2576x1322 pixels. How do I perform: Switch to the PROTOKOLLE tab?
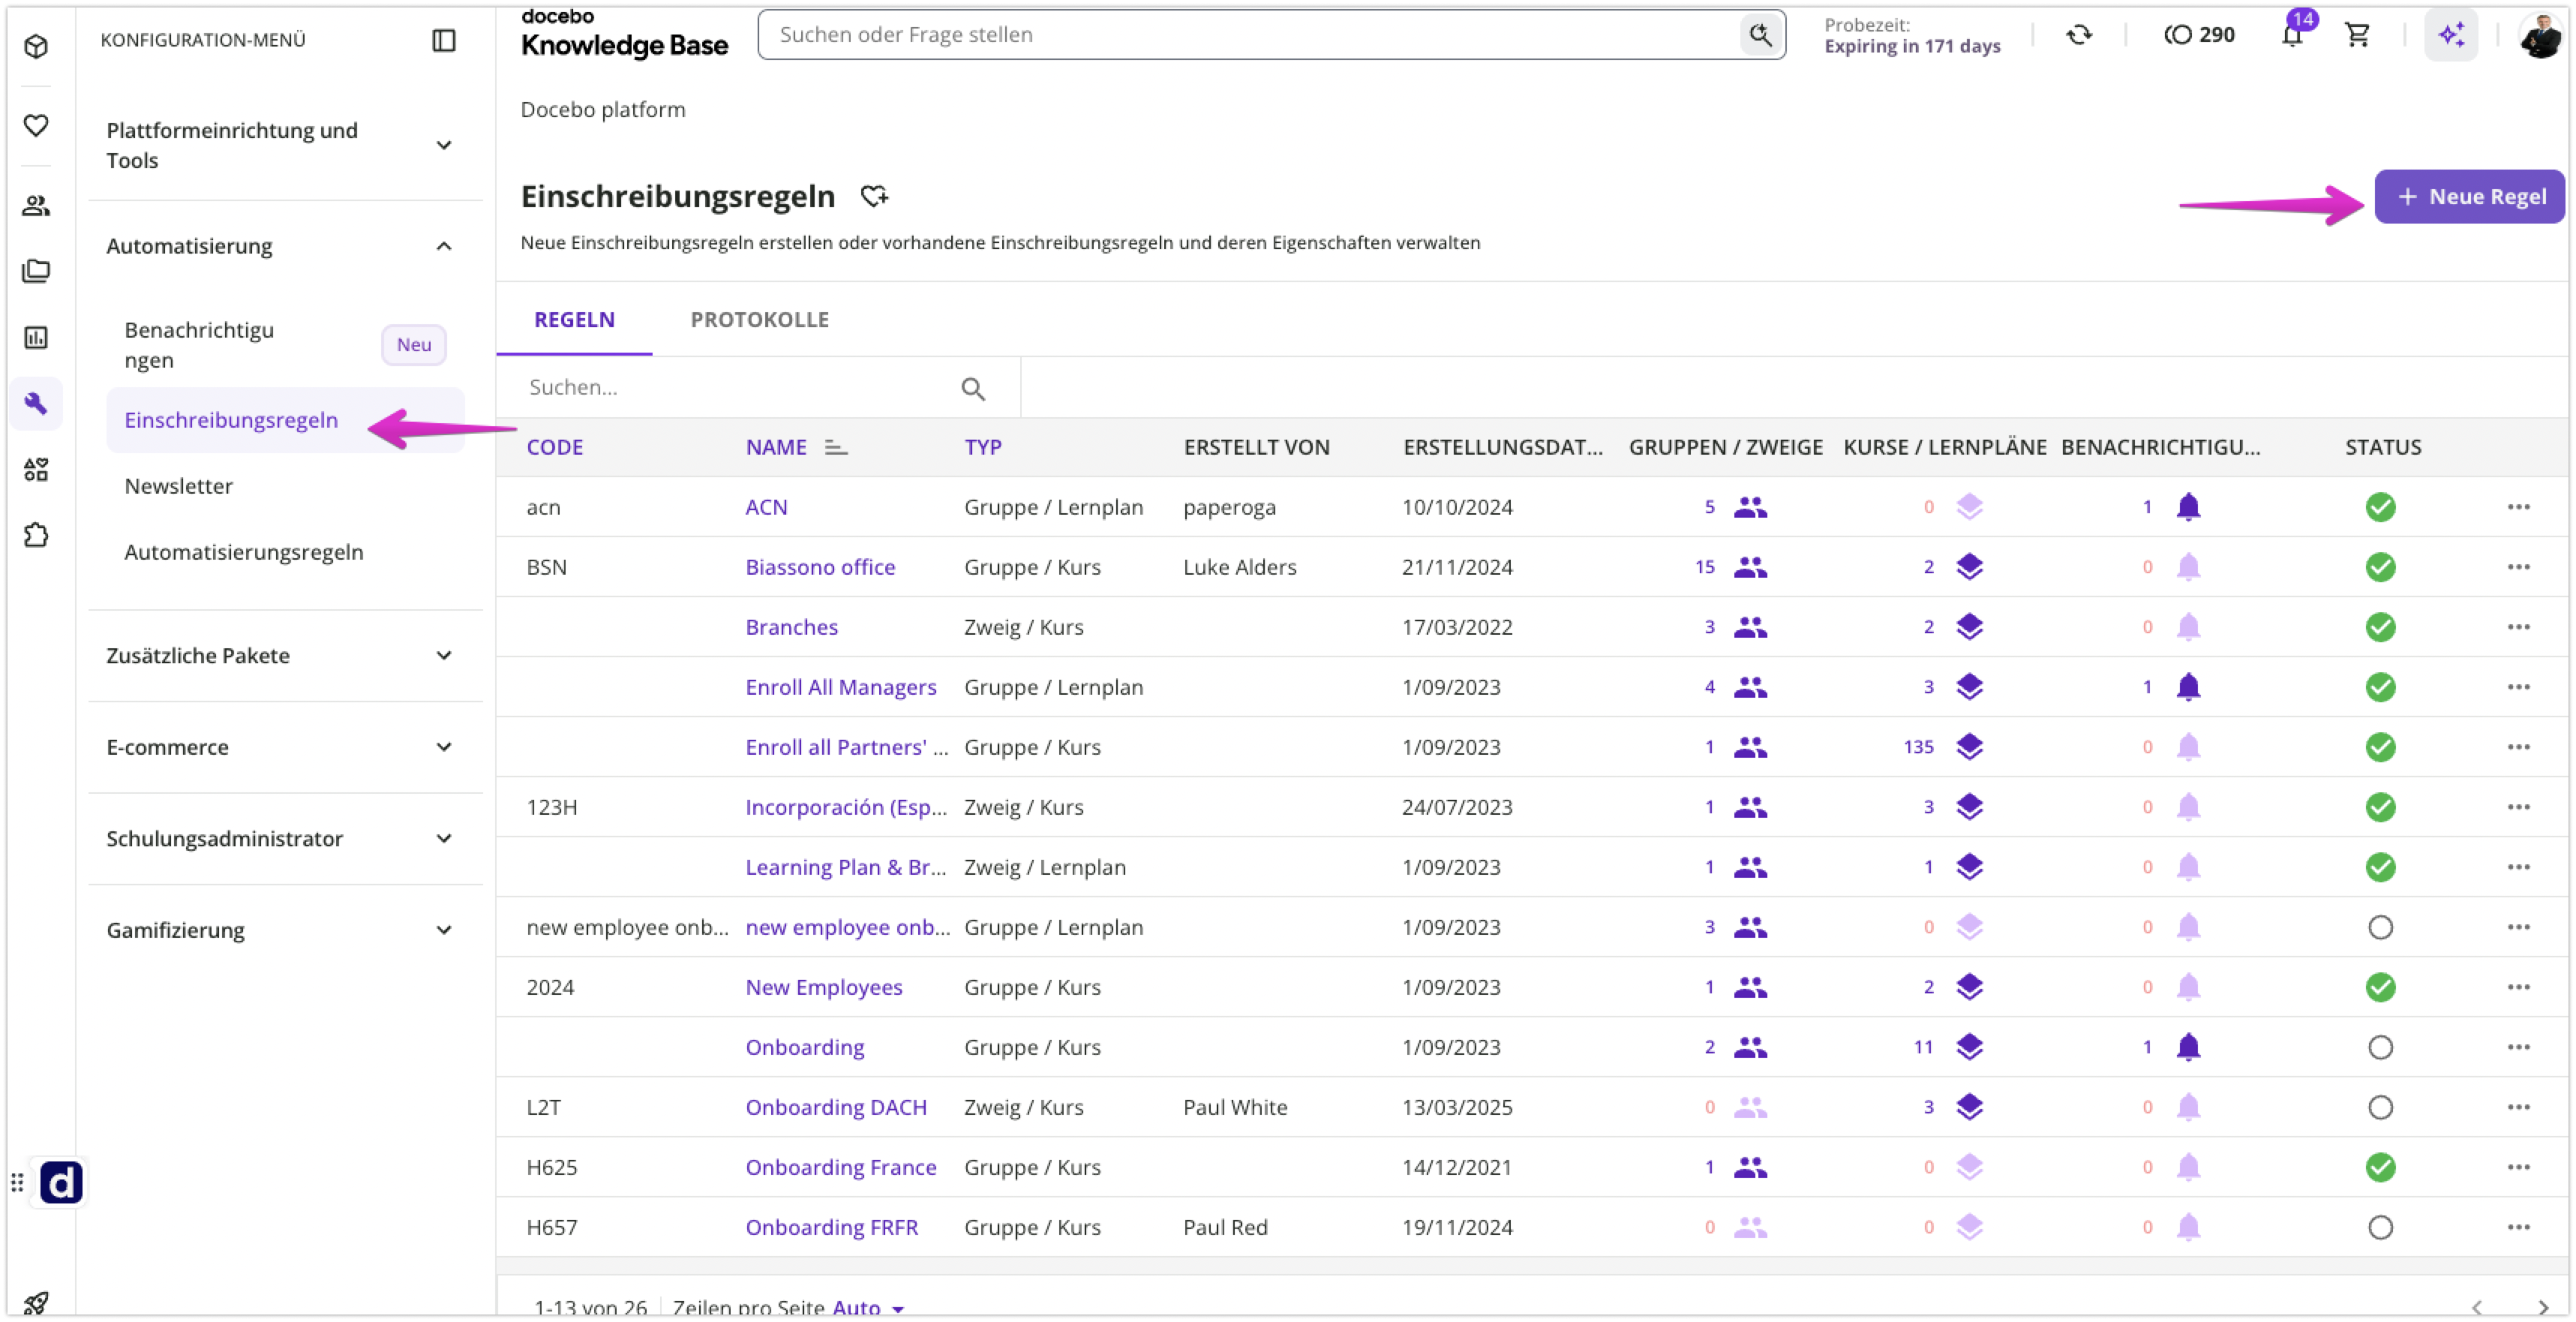759,320
